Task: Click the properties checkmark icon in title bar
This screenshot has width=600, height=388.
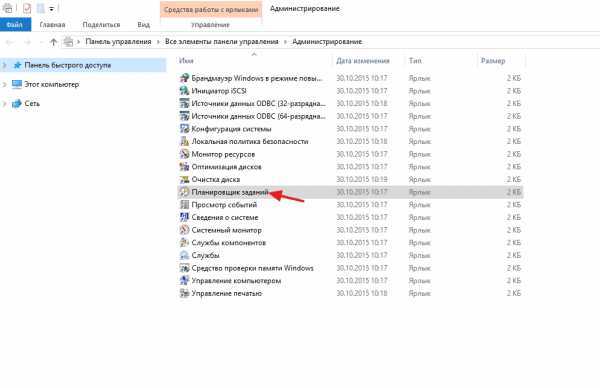Action: (27, 8)
